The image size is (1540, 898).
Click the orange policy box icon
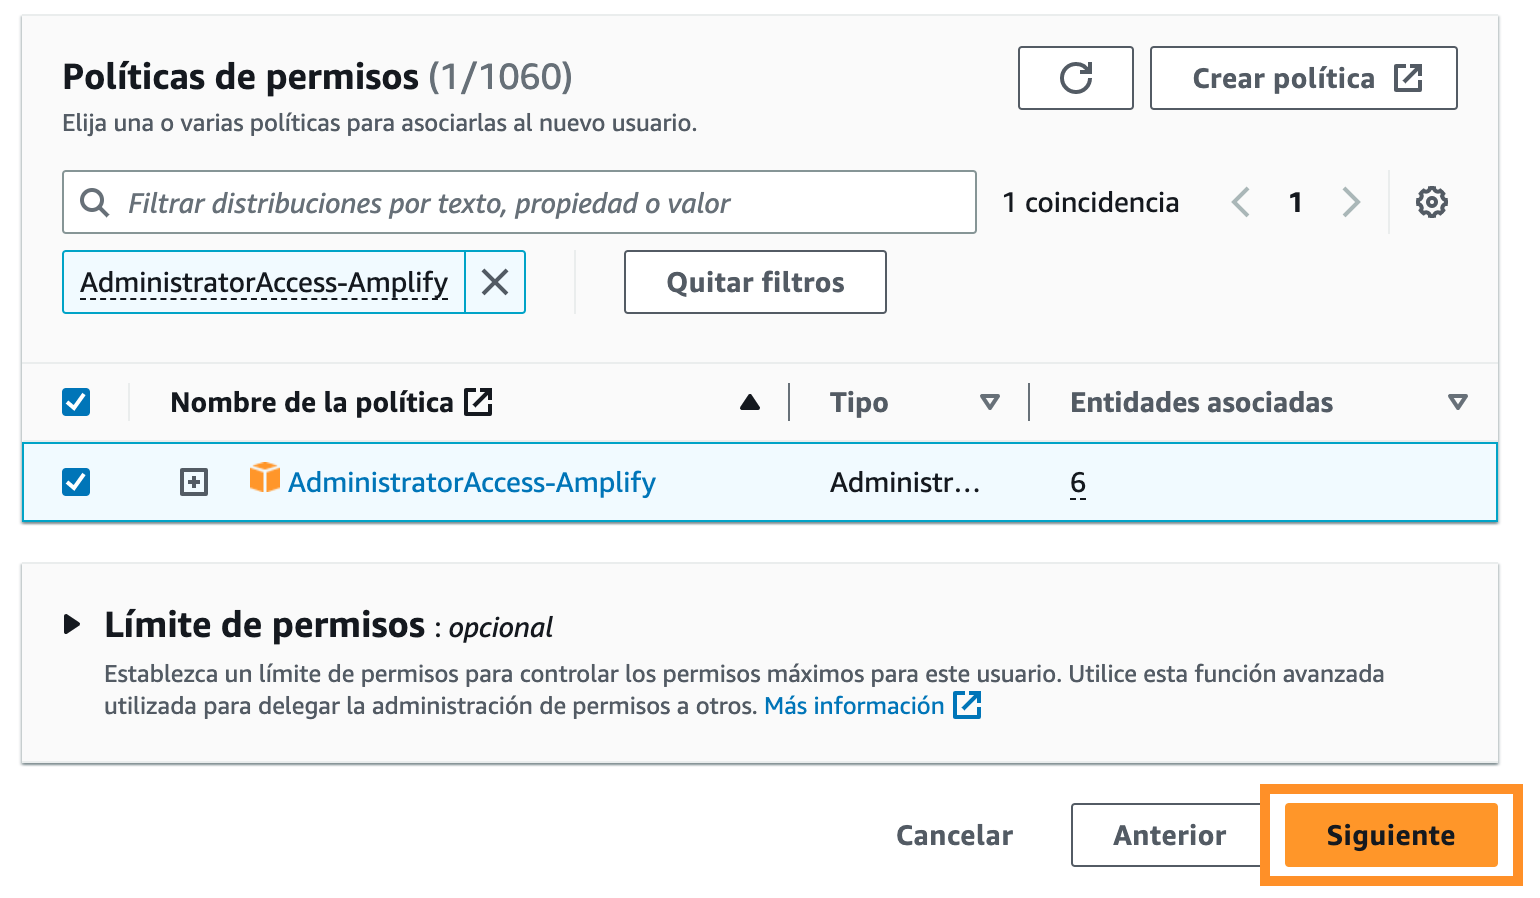coord(265,478)
